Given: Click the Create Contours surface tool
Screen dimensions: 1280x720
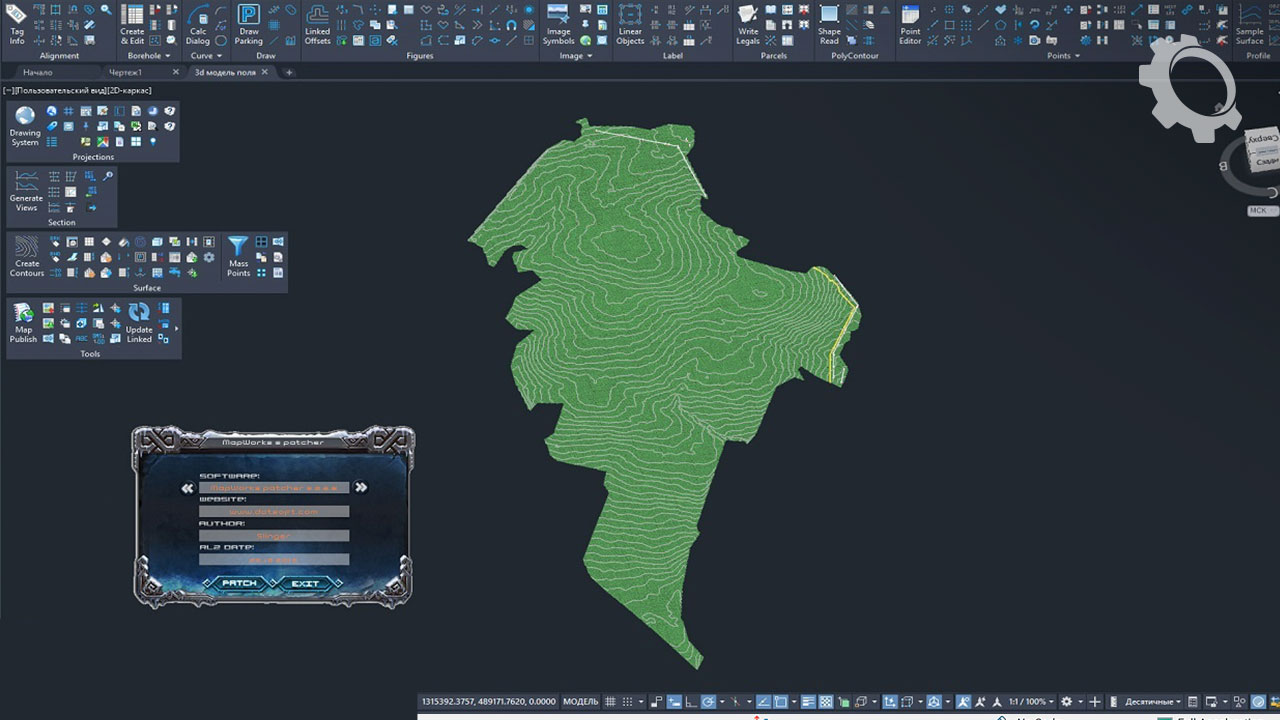Looking at the screenshot, I should (27, 256).
